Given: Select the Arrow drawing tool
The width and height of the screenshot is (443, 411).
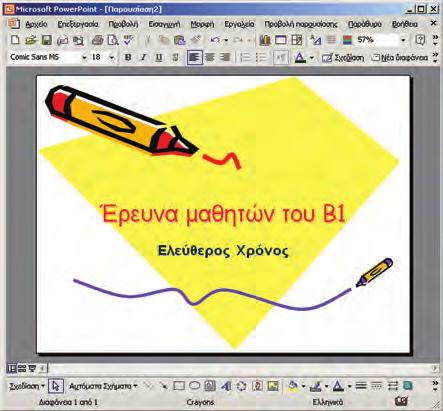Looking at the screenshot, I should coord(163,386).
